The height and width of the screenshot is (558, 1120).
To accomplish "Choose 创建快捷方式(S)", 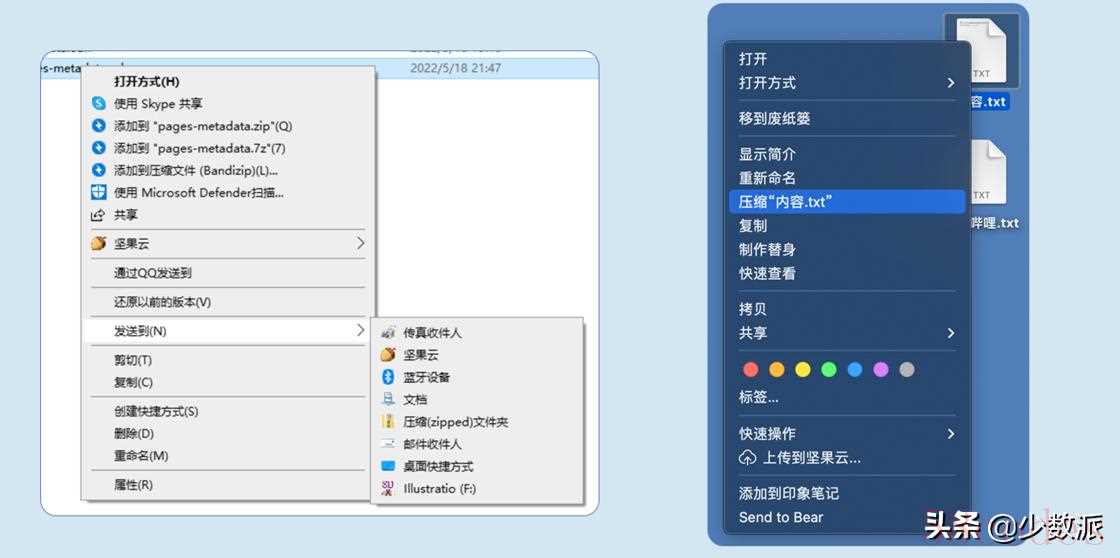I will click(x=156, y=412).
